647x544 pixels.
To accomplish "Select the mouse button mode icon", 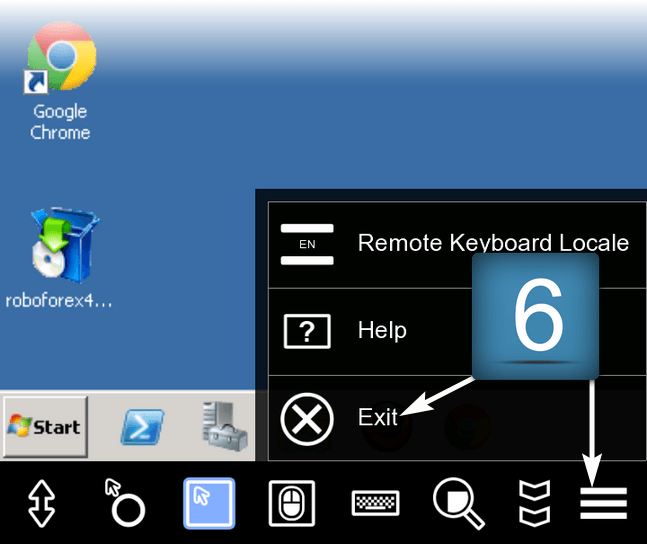I will click(292, 502).
